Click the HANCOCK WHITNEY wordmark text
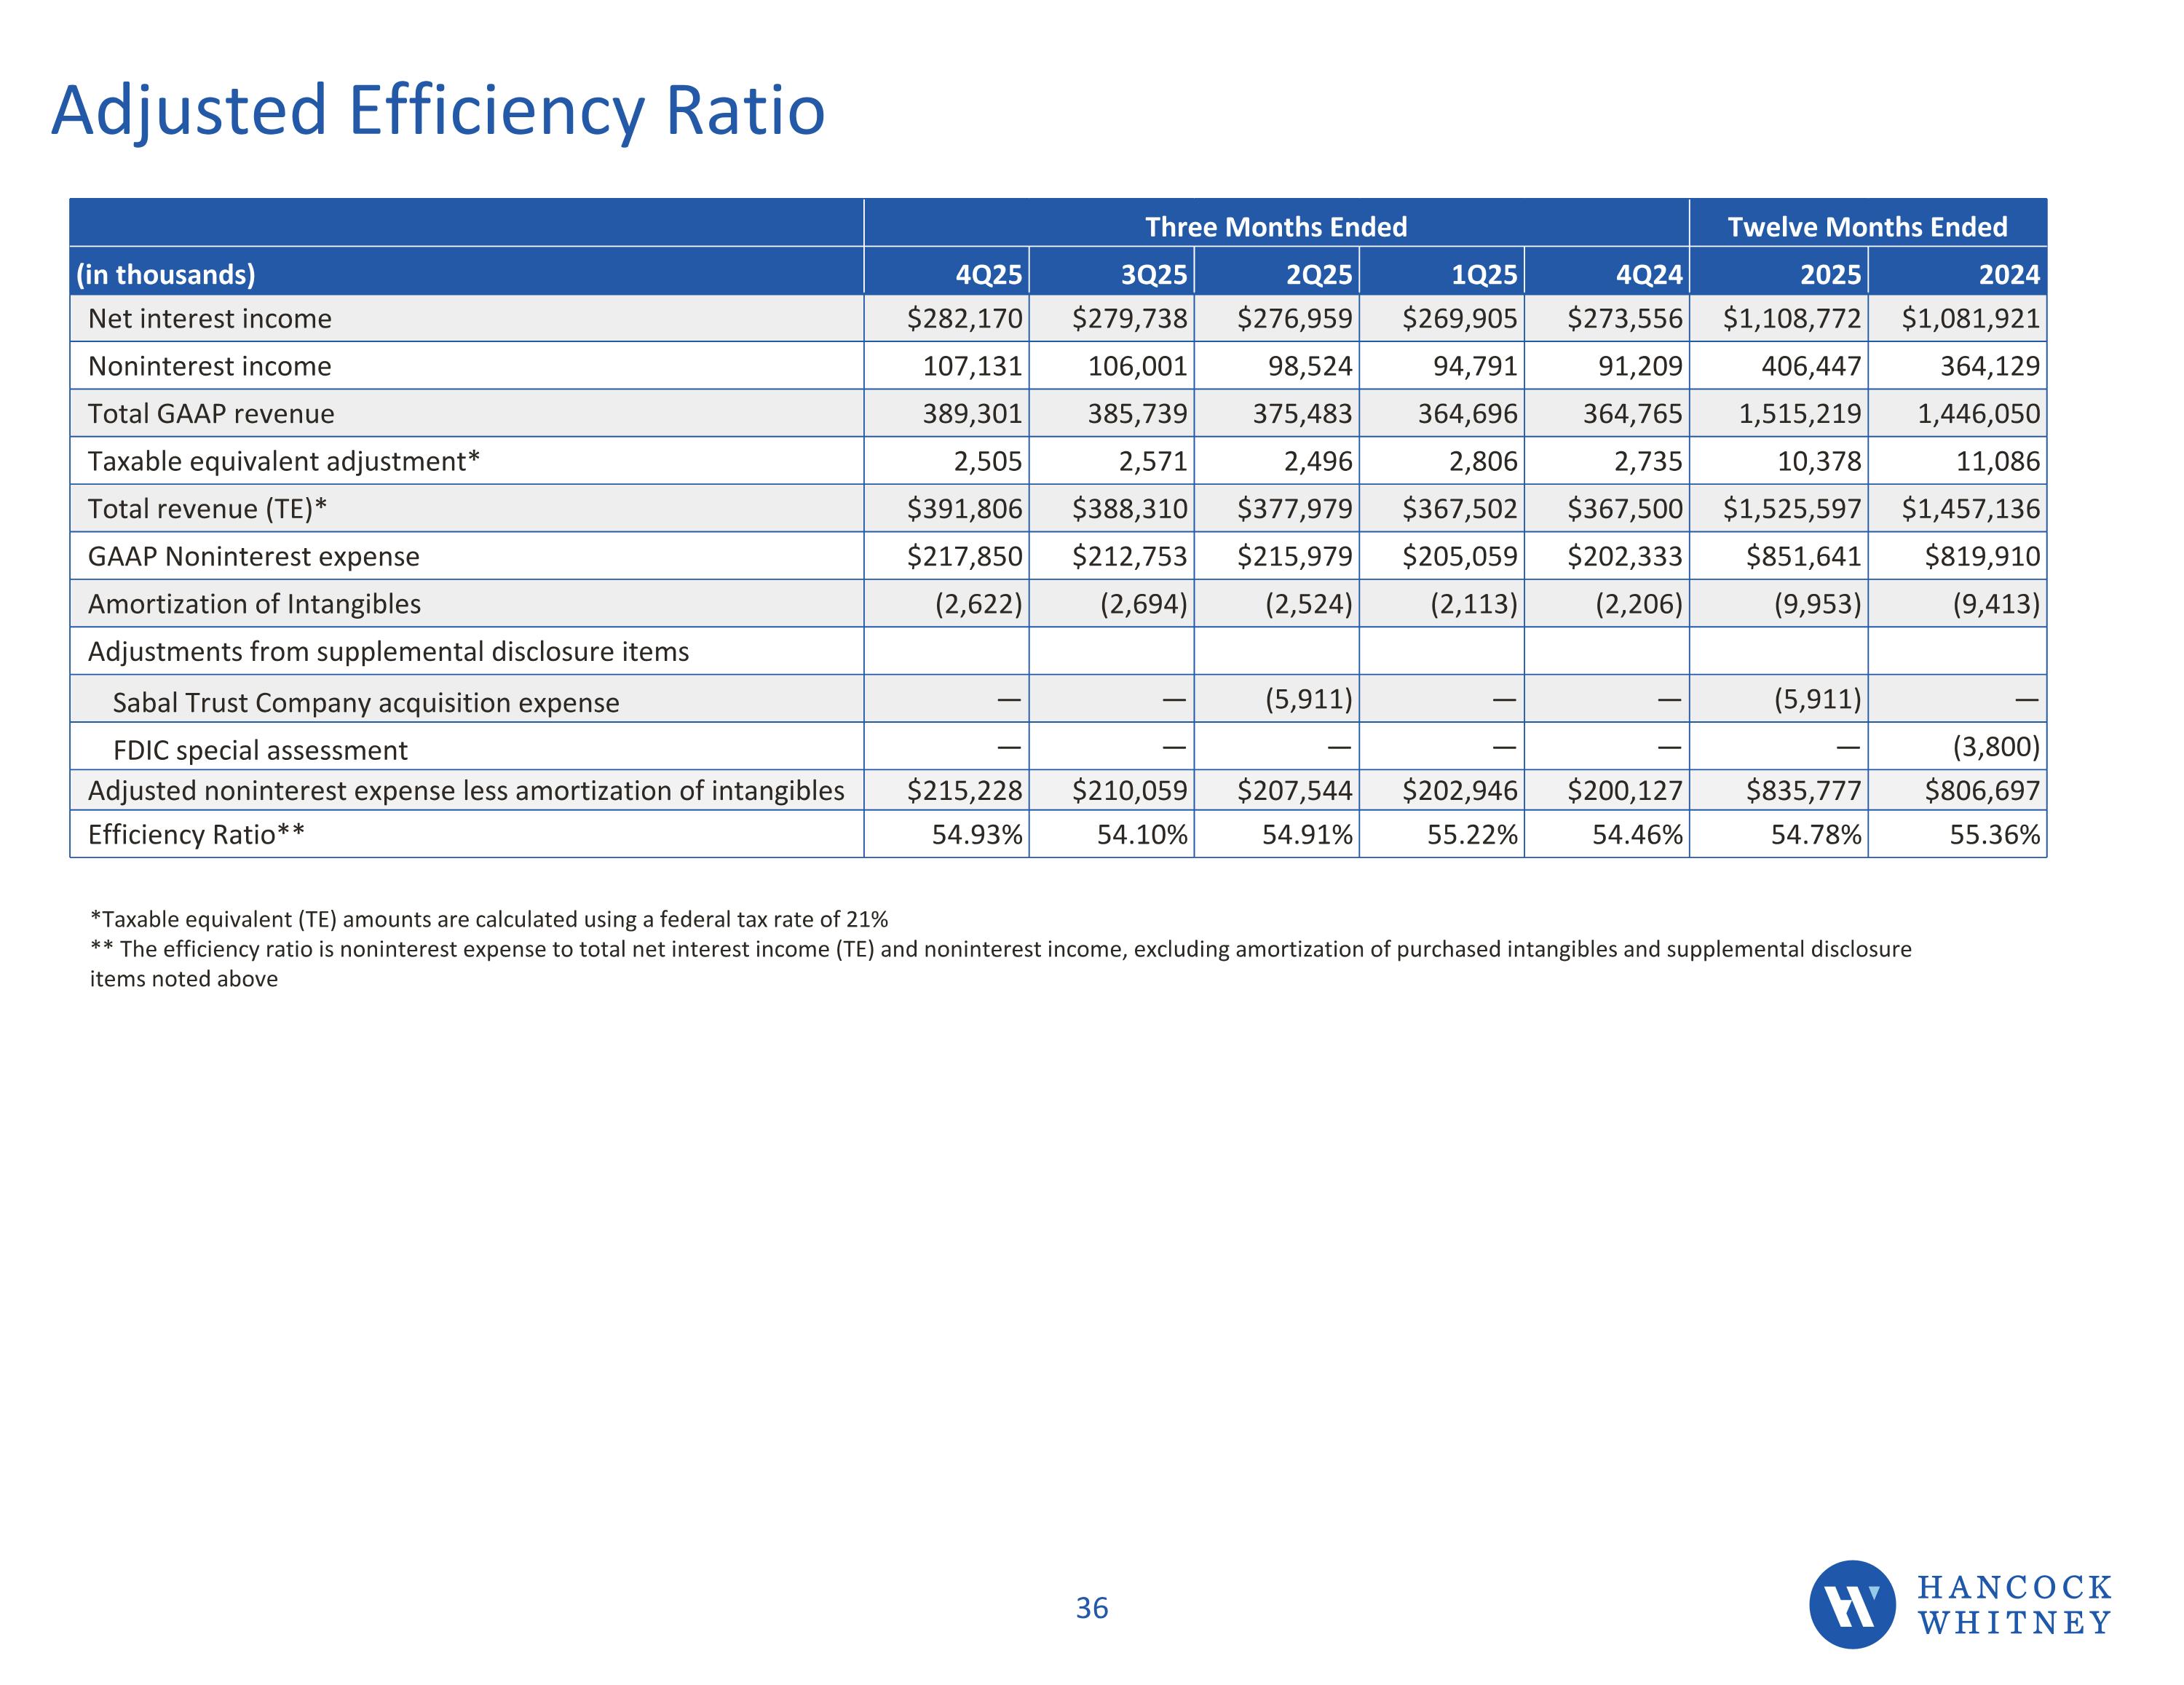2184x1685 pixels. [2014, 1605]
